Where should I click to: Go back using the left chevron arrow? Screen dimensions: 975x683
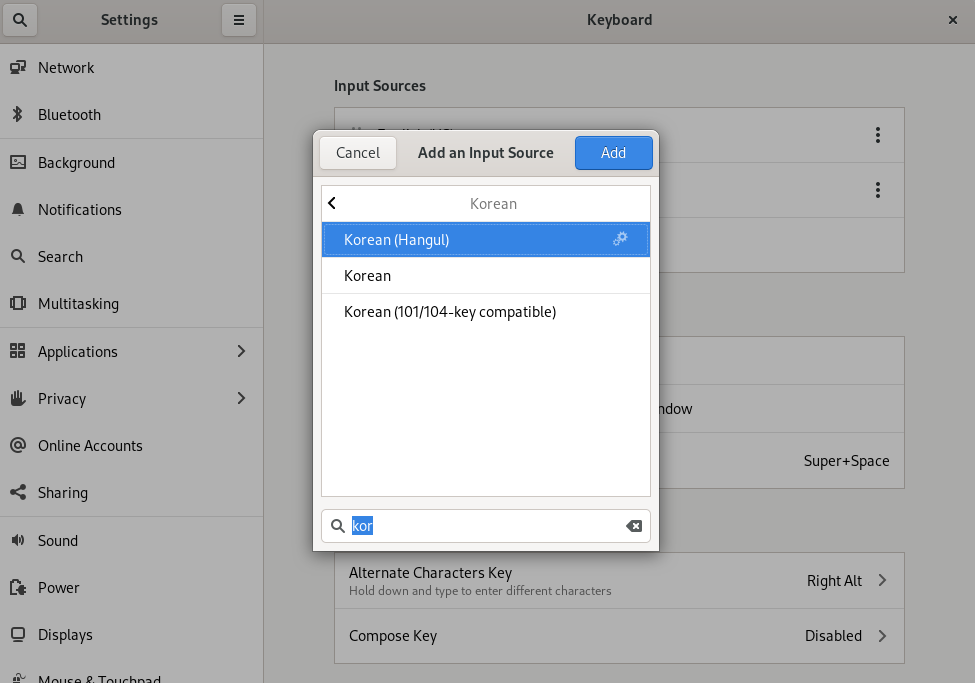[x=333, y=203]
